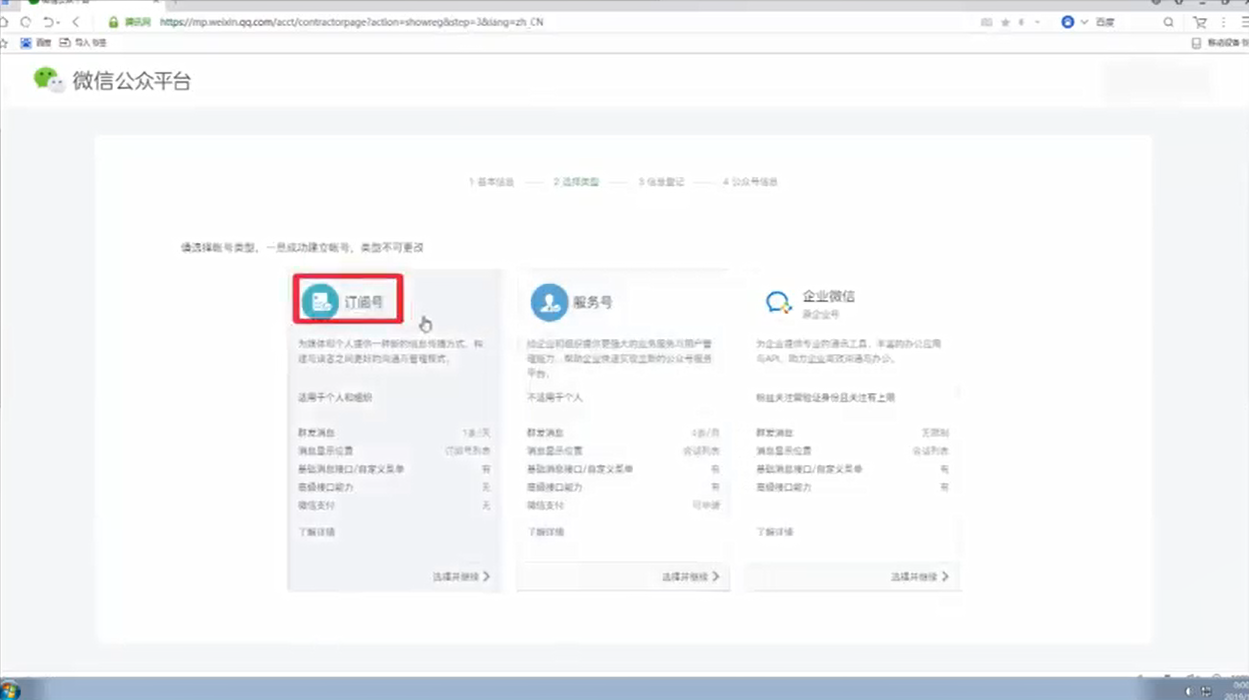Click the 服务号 title text
This screenshot has width=1249, height=700.
click(x=592, y=301)
